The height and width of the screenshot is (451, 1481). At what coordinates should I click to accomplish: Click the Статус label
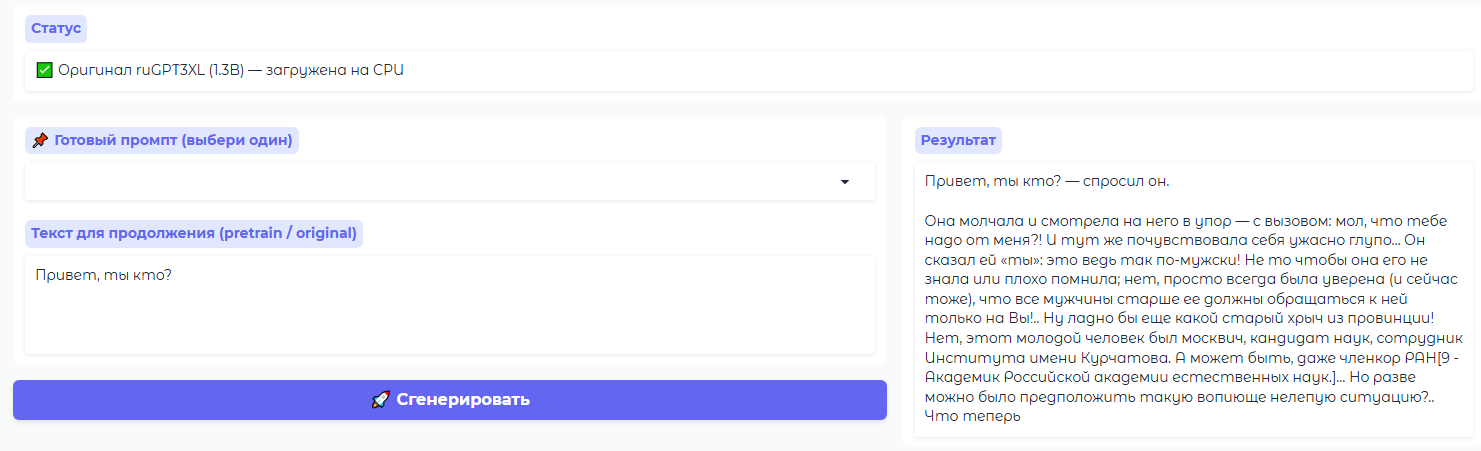coord(56,28)
